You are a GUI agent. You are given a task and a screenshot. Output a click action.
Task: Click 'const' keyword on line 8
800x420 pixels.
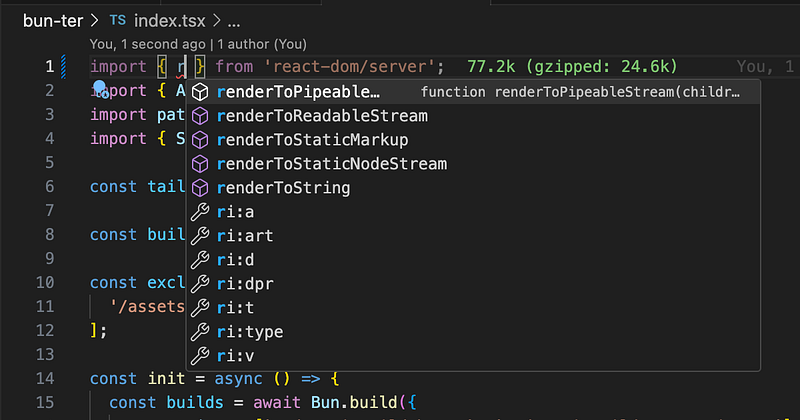[113, 235]
